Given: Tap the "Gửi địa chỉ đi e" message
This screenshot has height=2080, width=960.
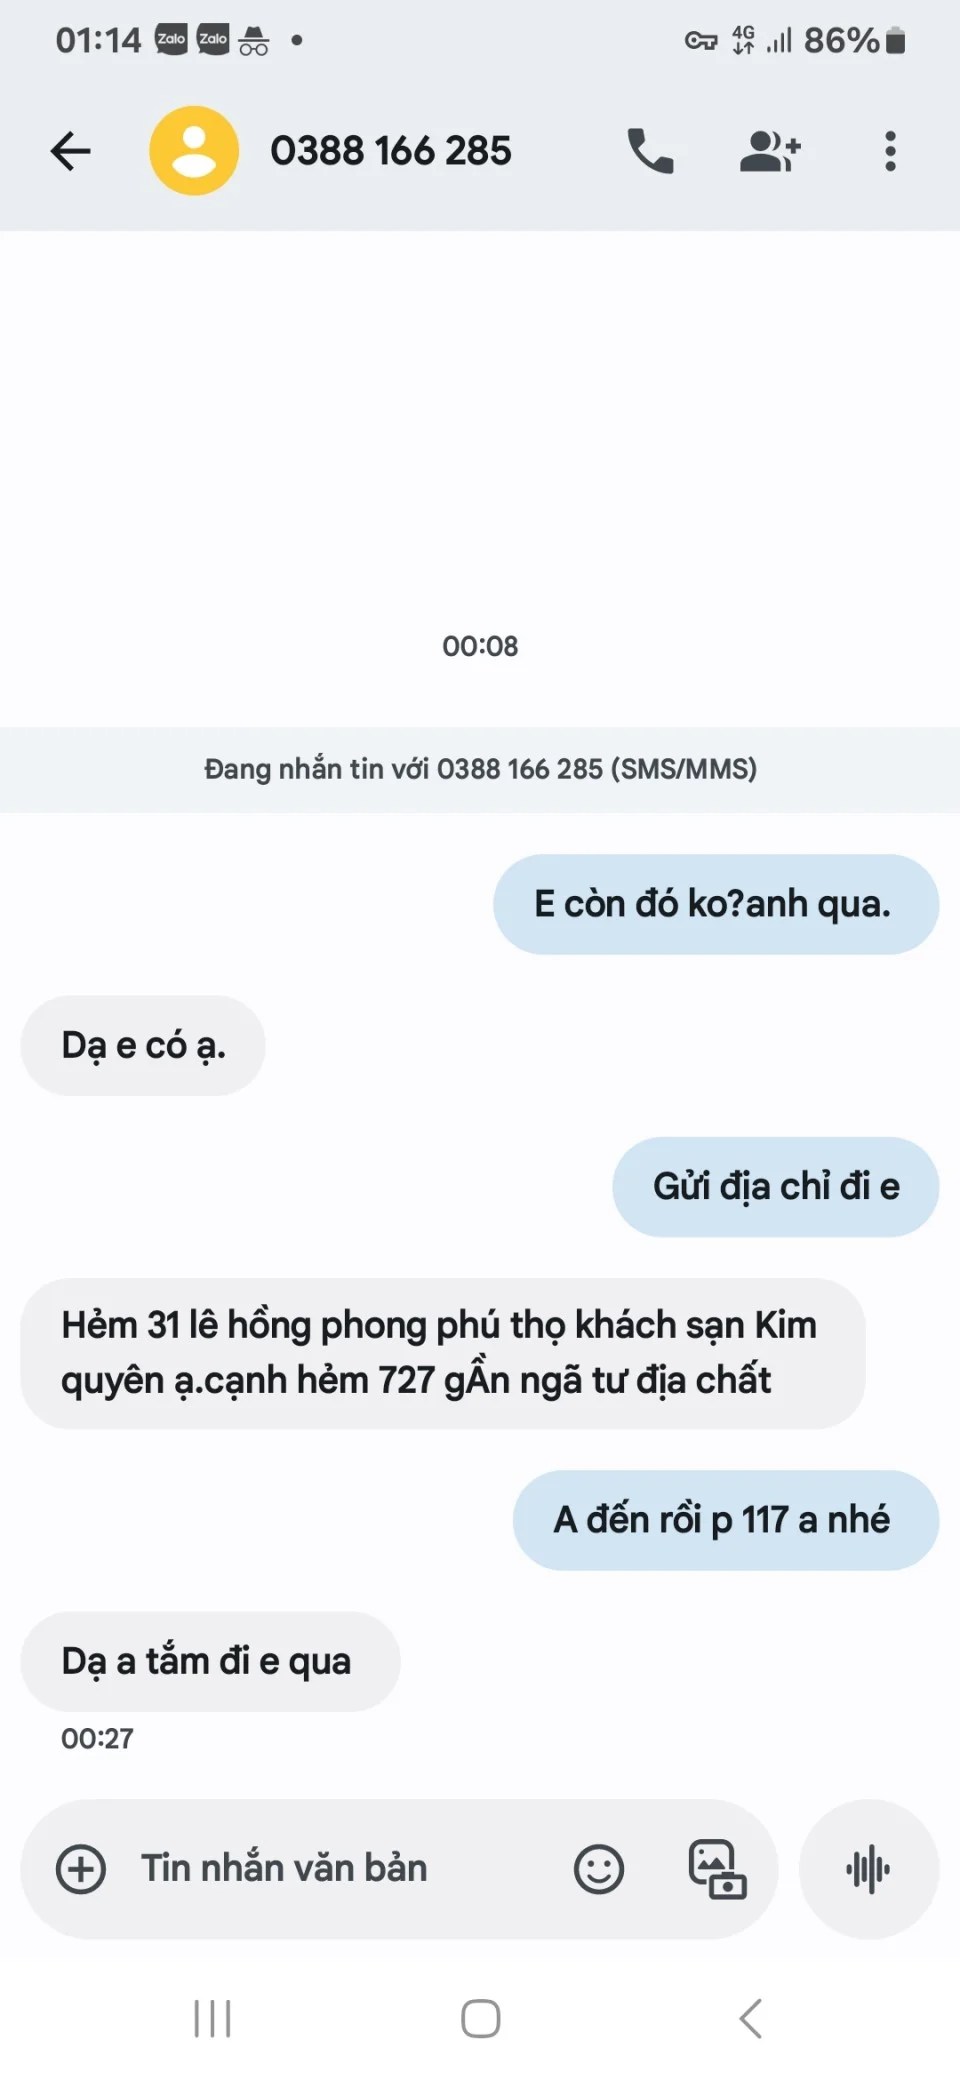Looking at the screenshot, I should point(776,1187).
